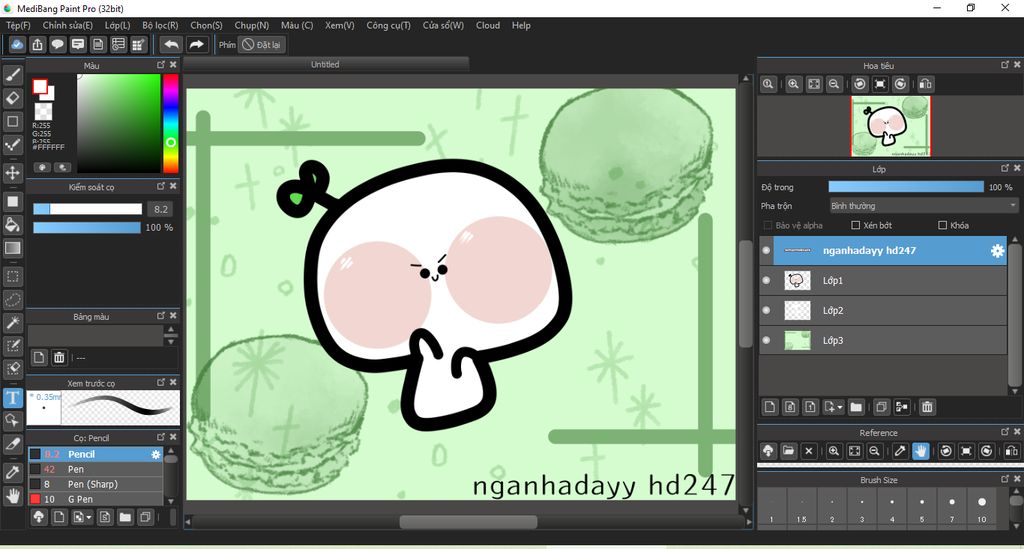The width and height of the screenshot is (1024, 549).
Task: Click the brush opacity slider at 100 %
Action: click(x=87, y=227)
